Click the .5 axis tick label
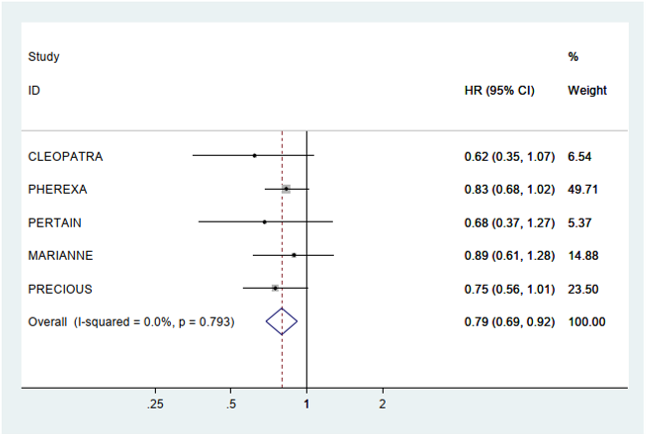 (231, 403)
